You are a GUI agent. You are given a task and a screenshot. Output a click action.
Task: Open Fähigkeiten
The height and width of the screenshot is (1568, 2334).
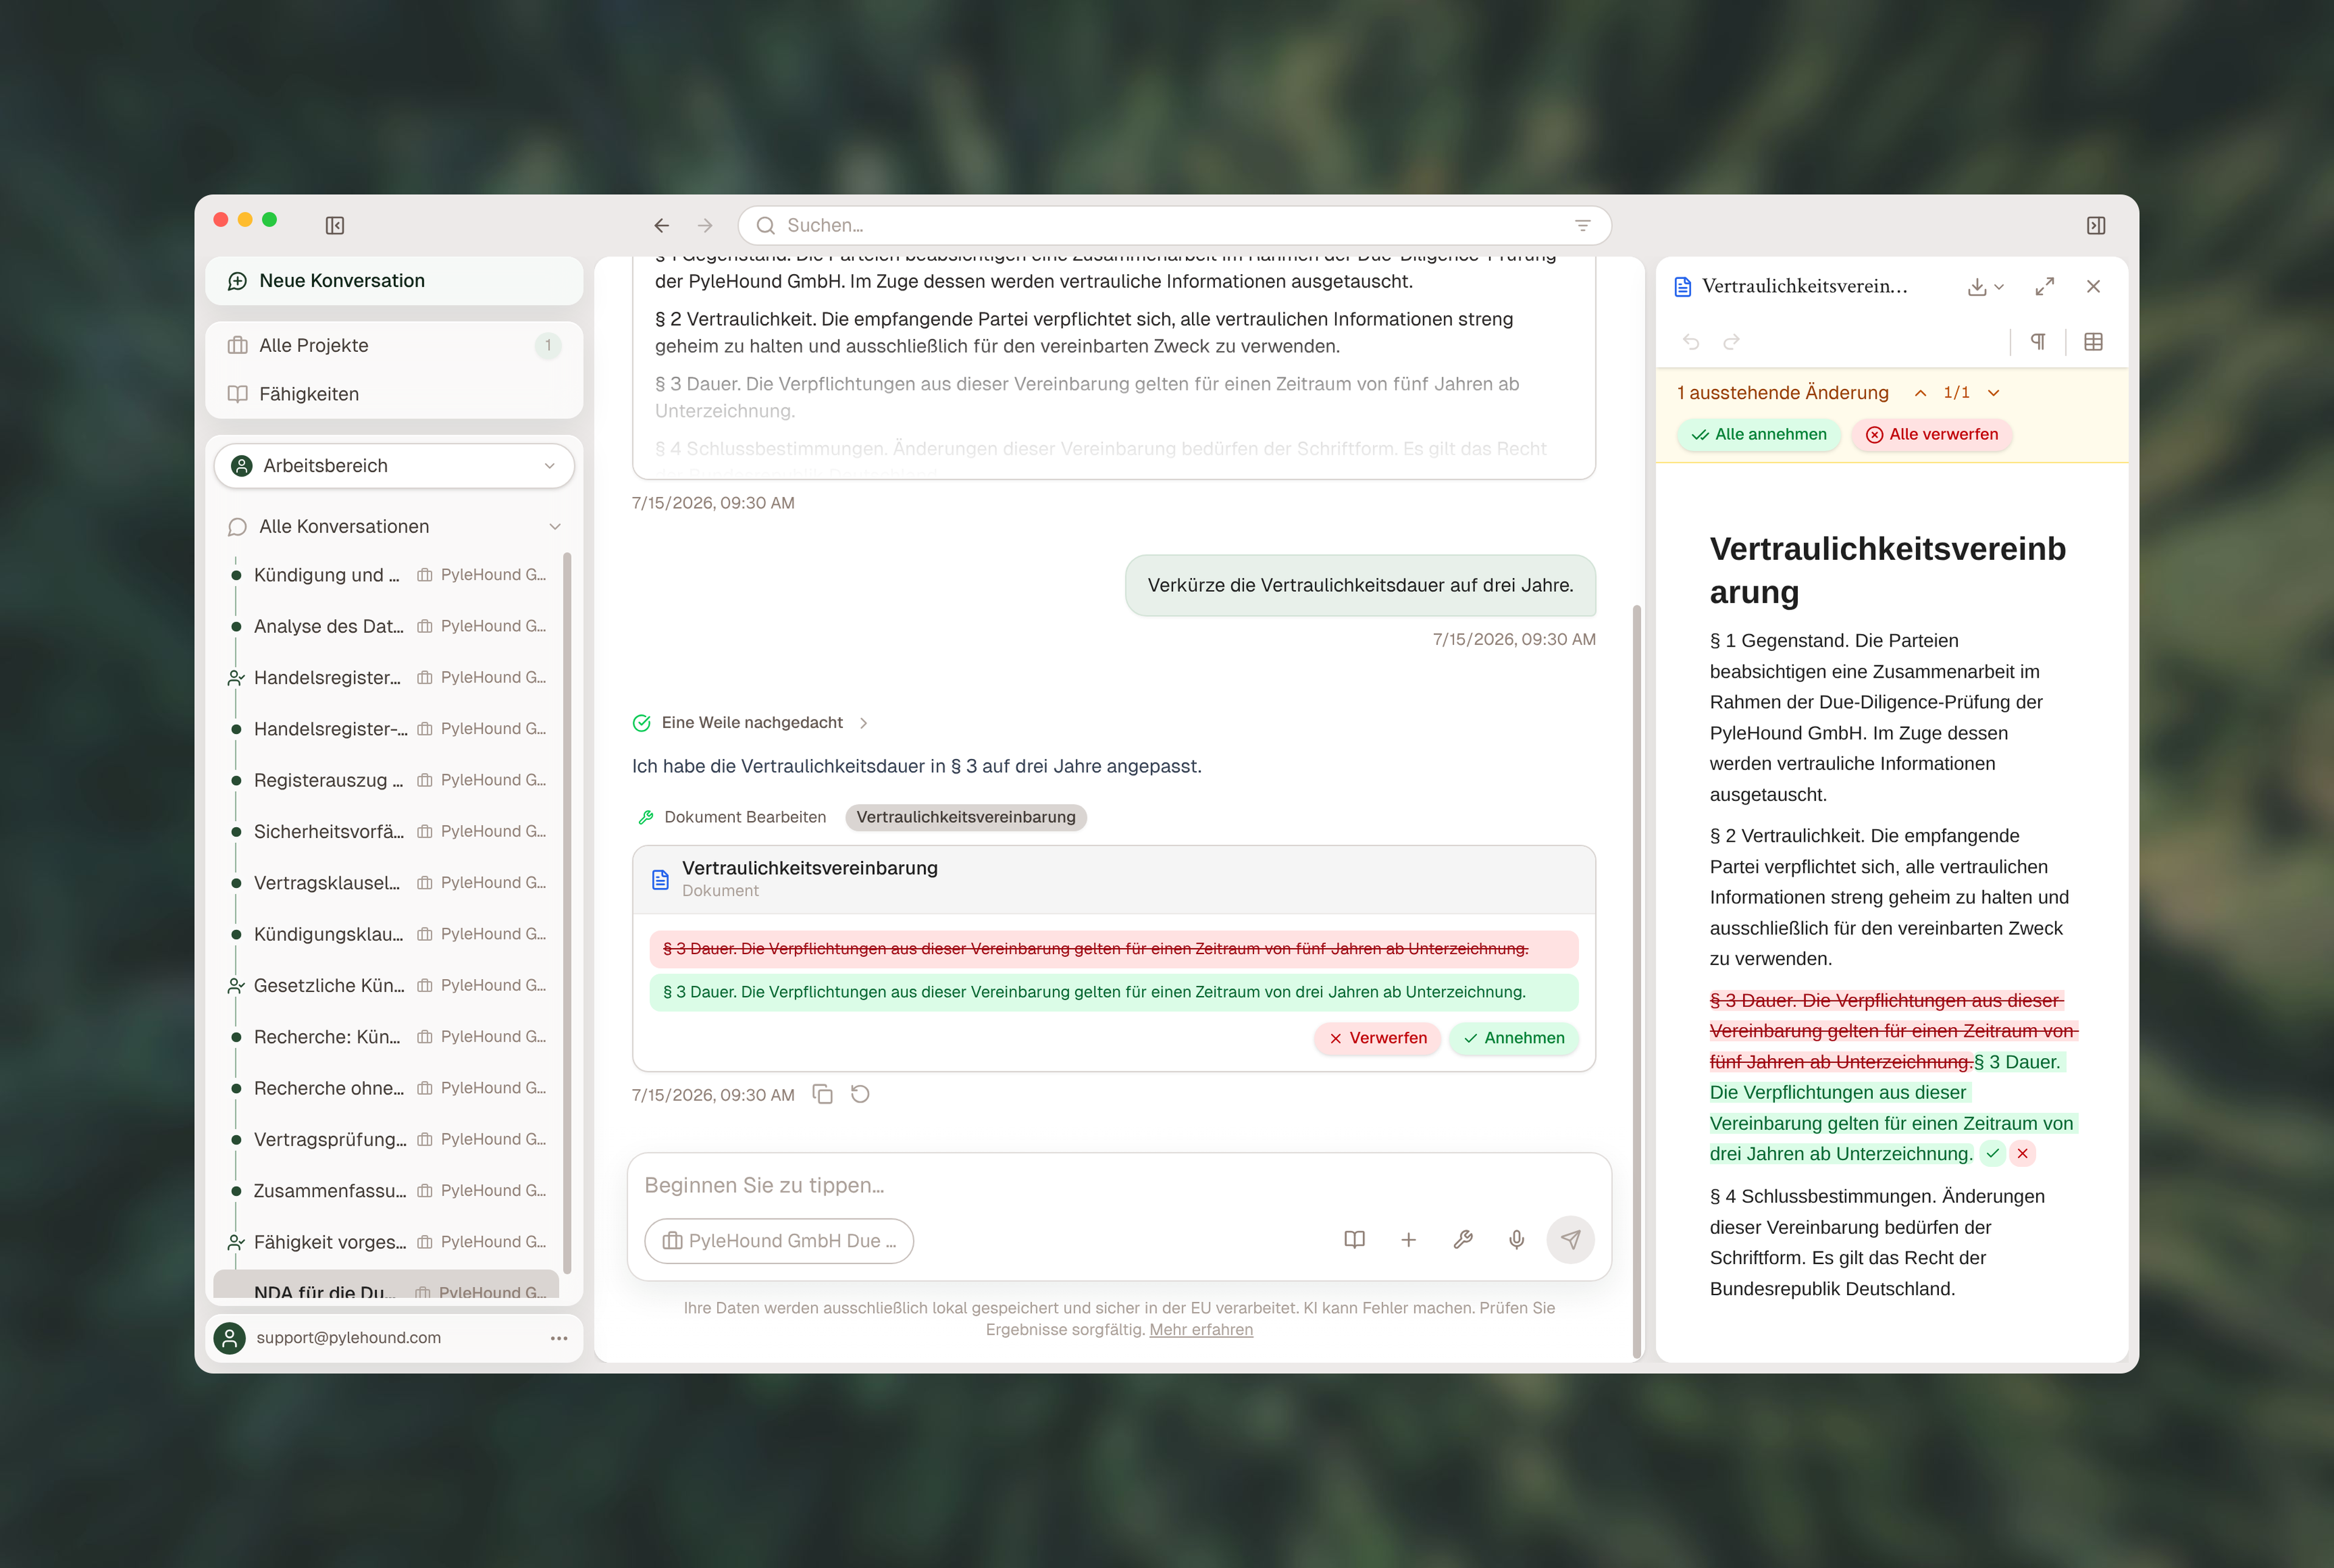[394, 394]
